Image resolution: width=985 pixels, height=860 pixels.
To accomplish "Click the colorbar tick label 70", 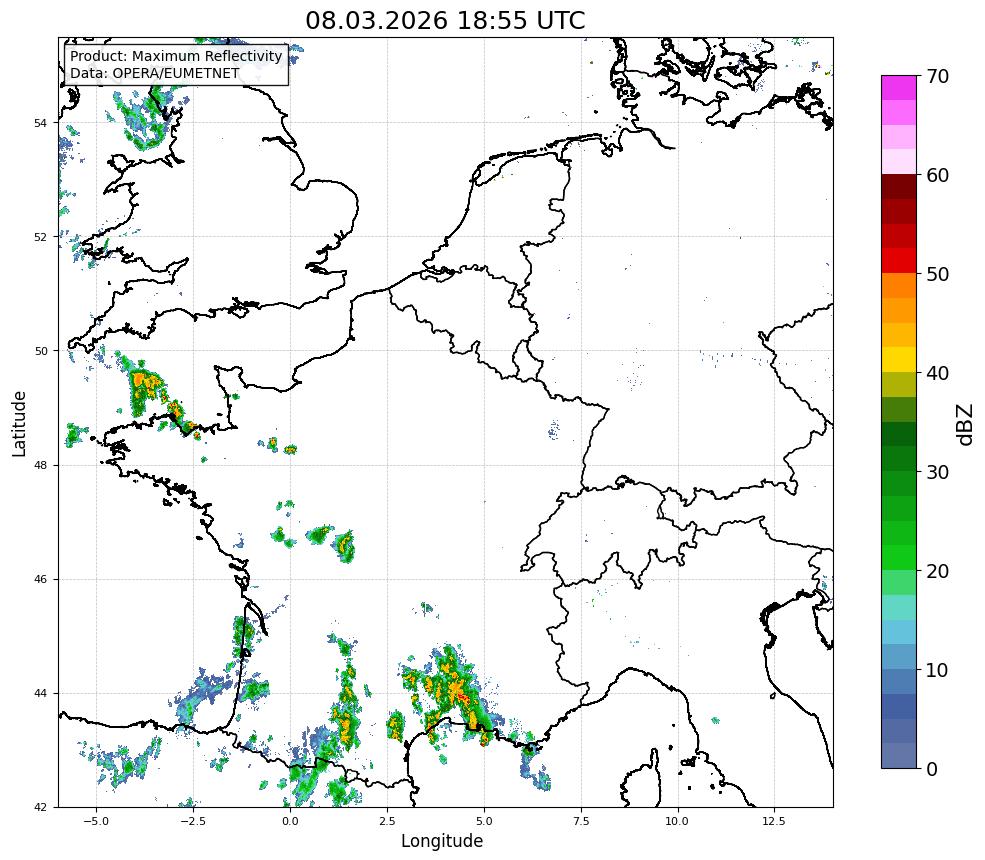I will click(937, 76).
